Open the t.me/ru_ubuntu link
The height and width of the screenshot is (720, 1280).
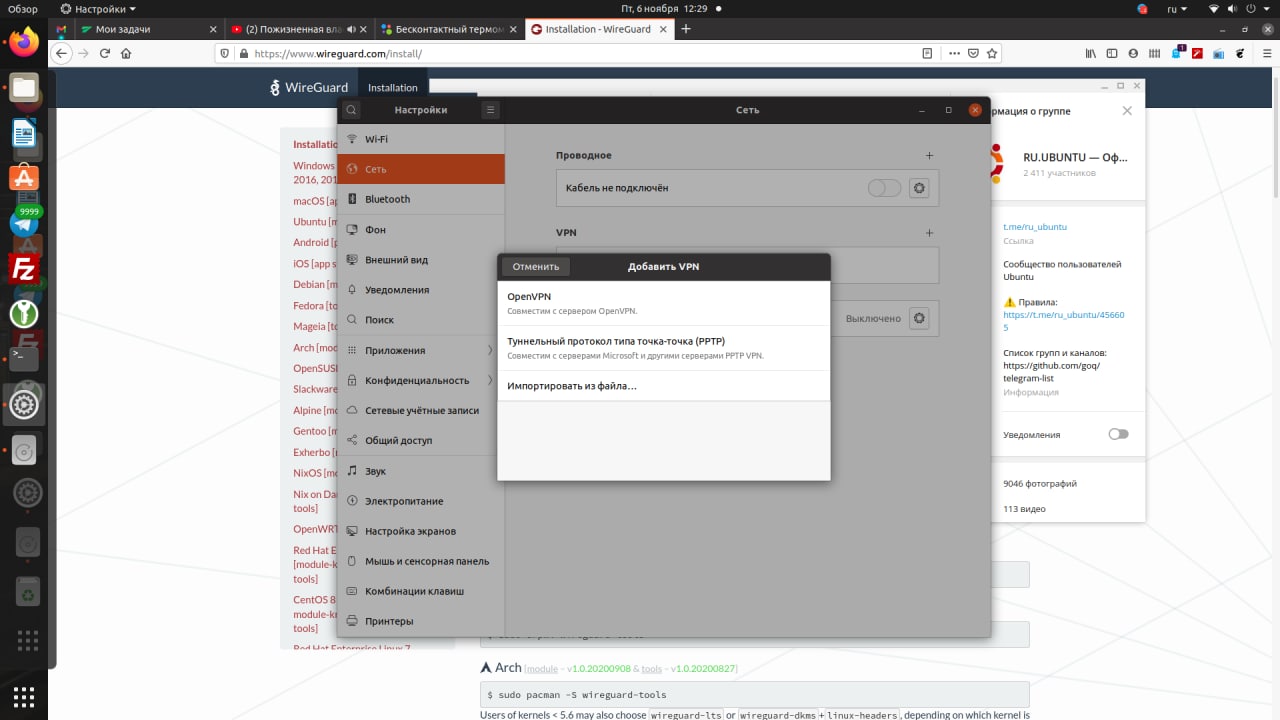1035,226
